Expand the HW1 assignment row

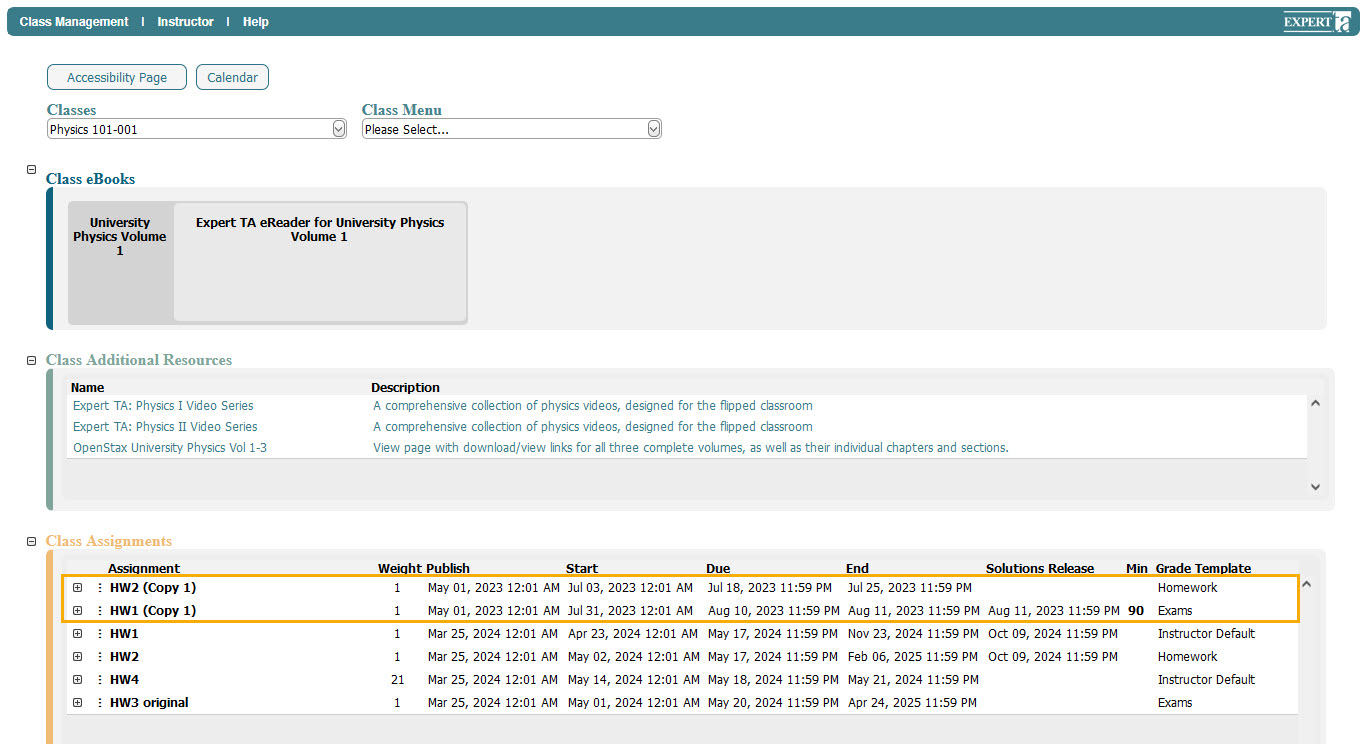(77, 634)
